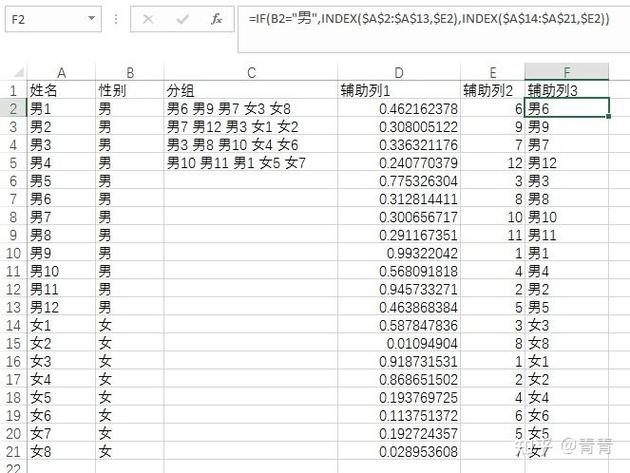Click the 性别 header cell
Viewport: 630px width, 473px height.
pos(130,90)
